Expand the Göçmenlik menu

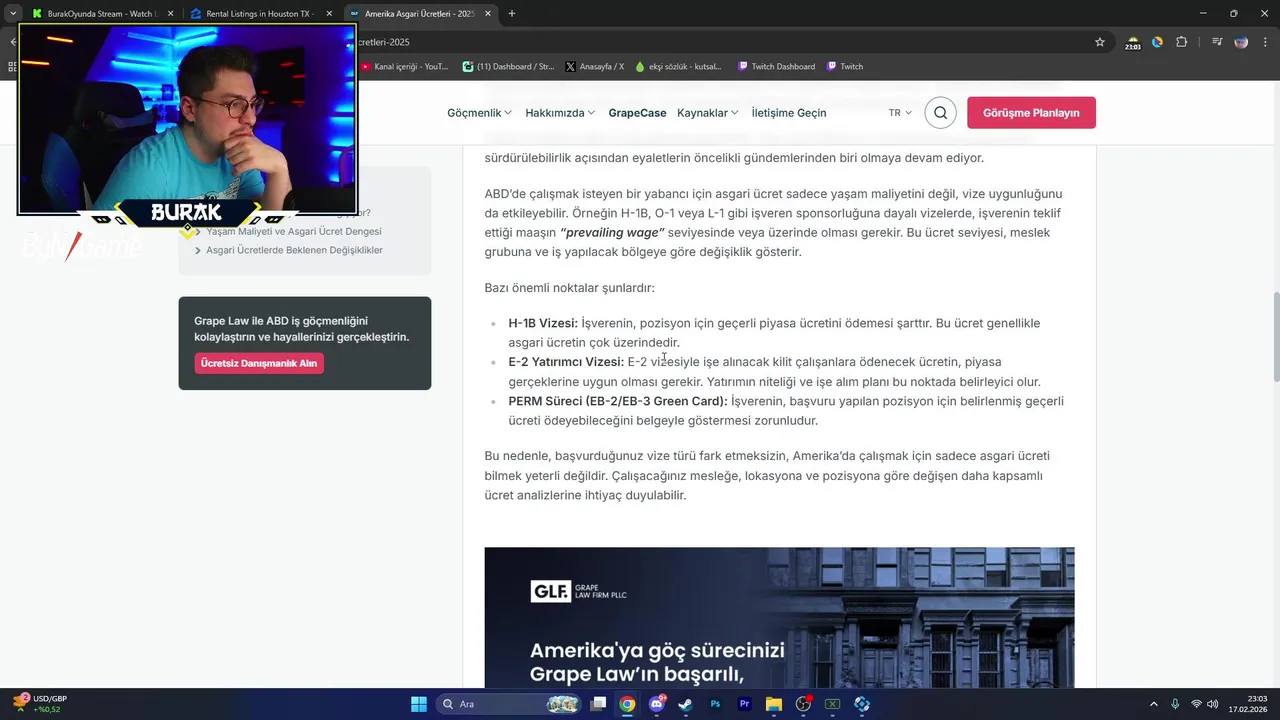(479, 113)
